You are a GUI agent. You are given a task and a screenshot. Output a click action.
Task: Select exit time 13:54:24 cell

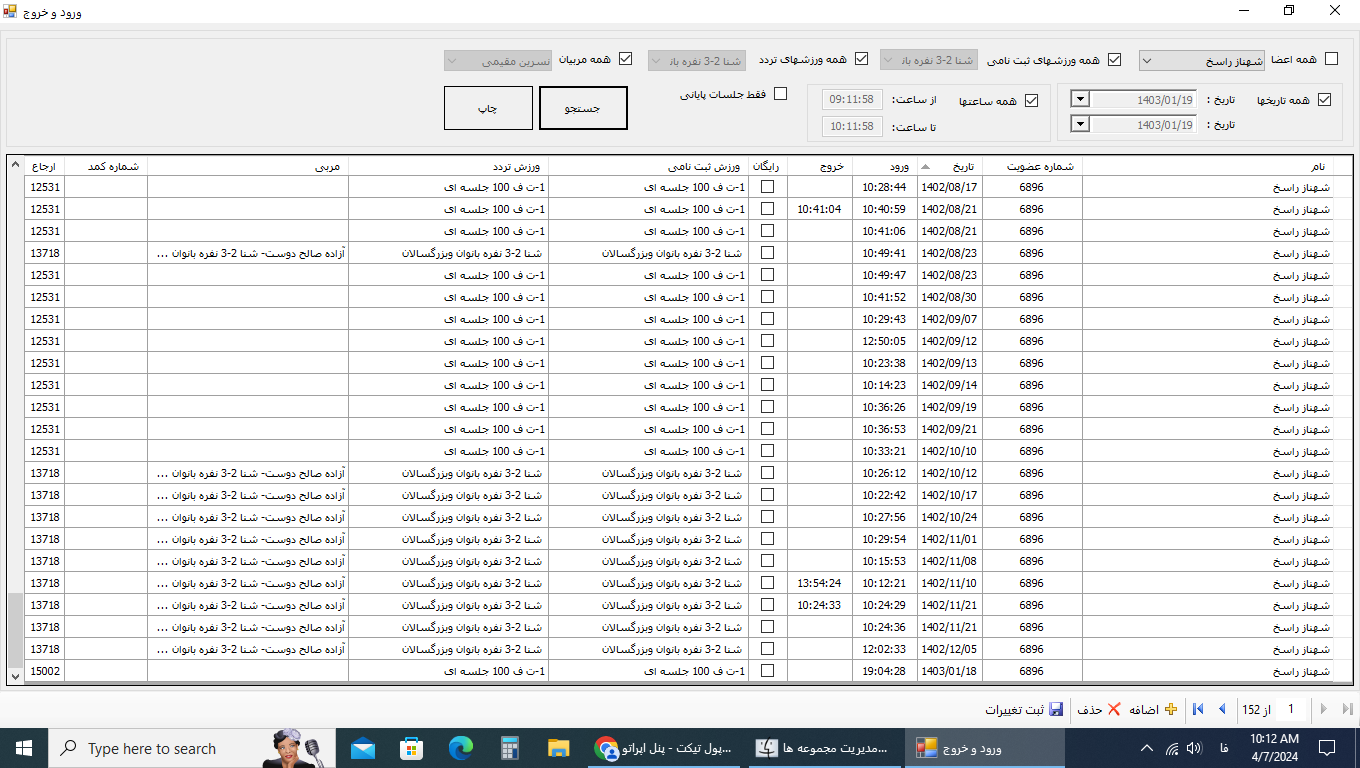click(820, 583)
